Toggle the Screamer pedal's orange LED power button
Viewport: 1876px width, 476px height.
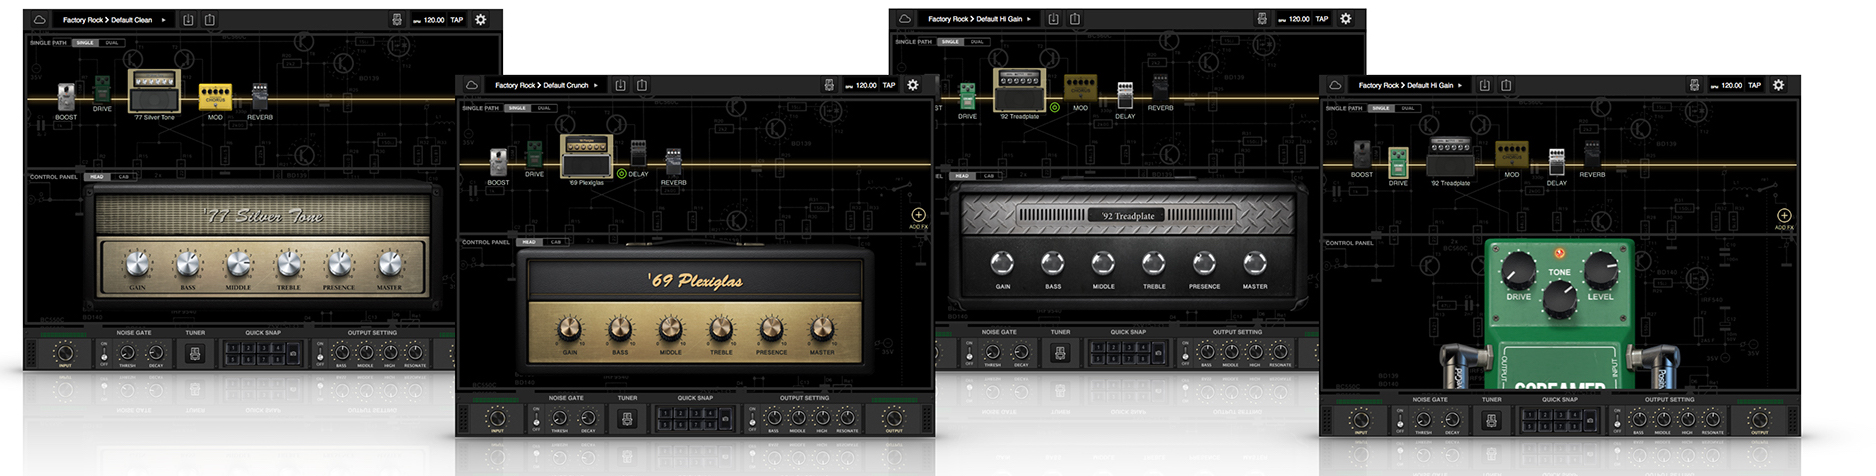coord(1558,253)
